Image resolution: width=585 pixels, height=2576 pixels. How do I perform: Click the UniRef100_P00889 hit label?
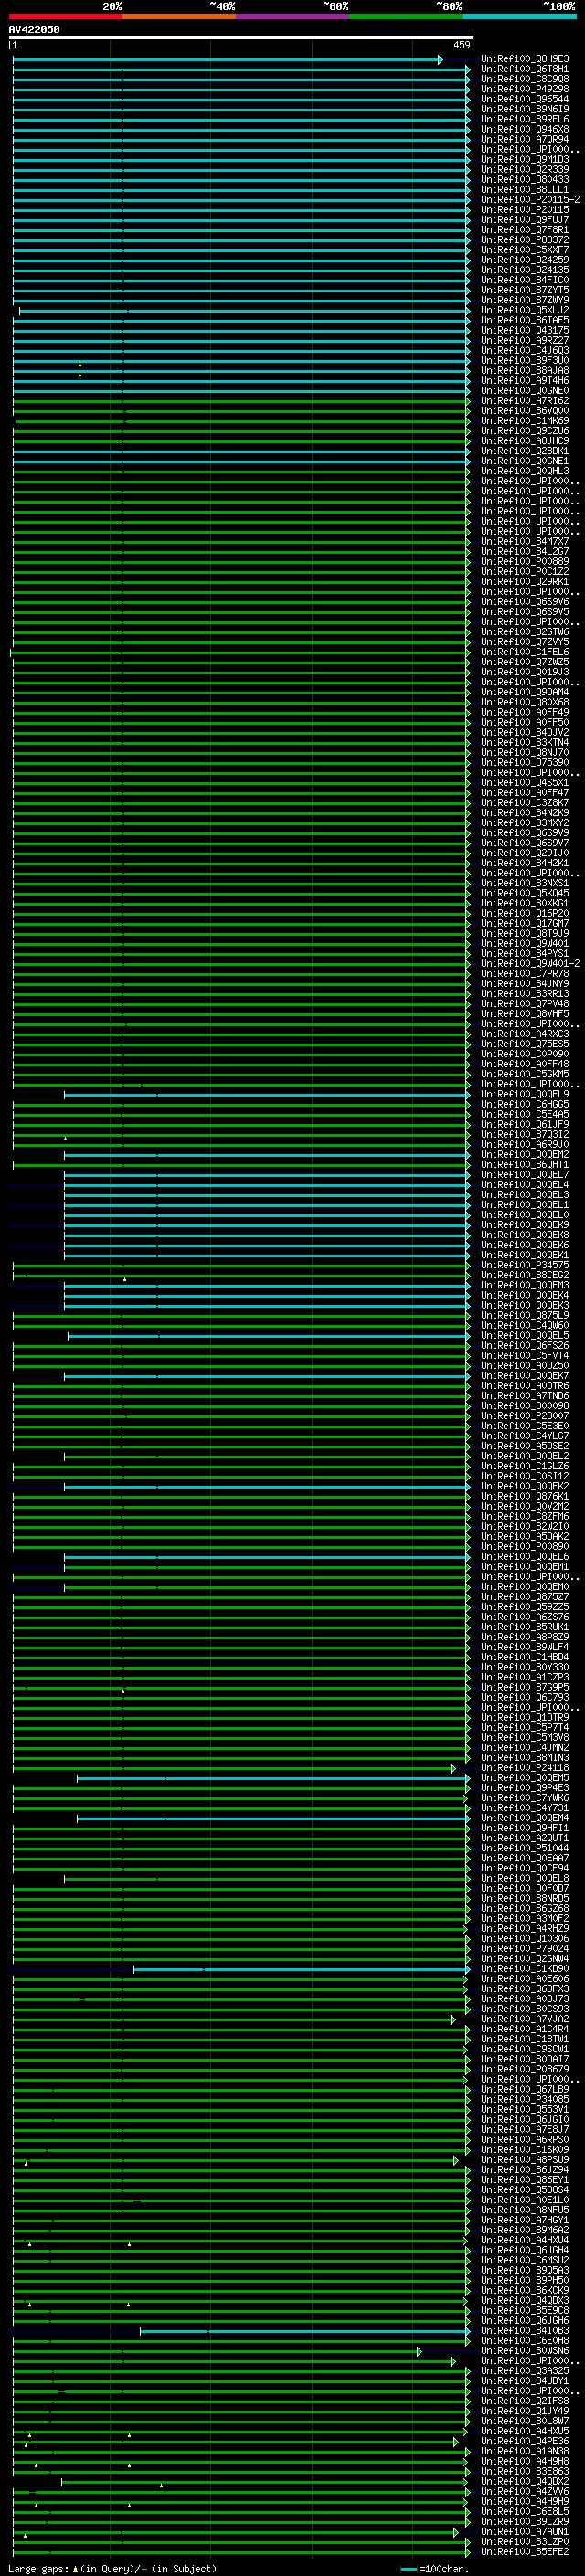525,562
